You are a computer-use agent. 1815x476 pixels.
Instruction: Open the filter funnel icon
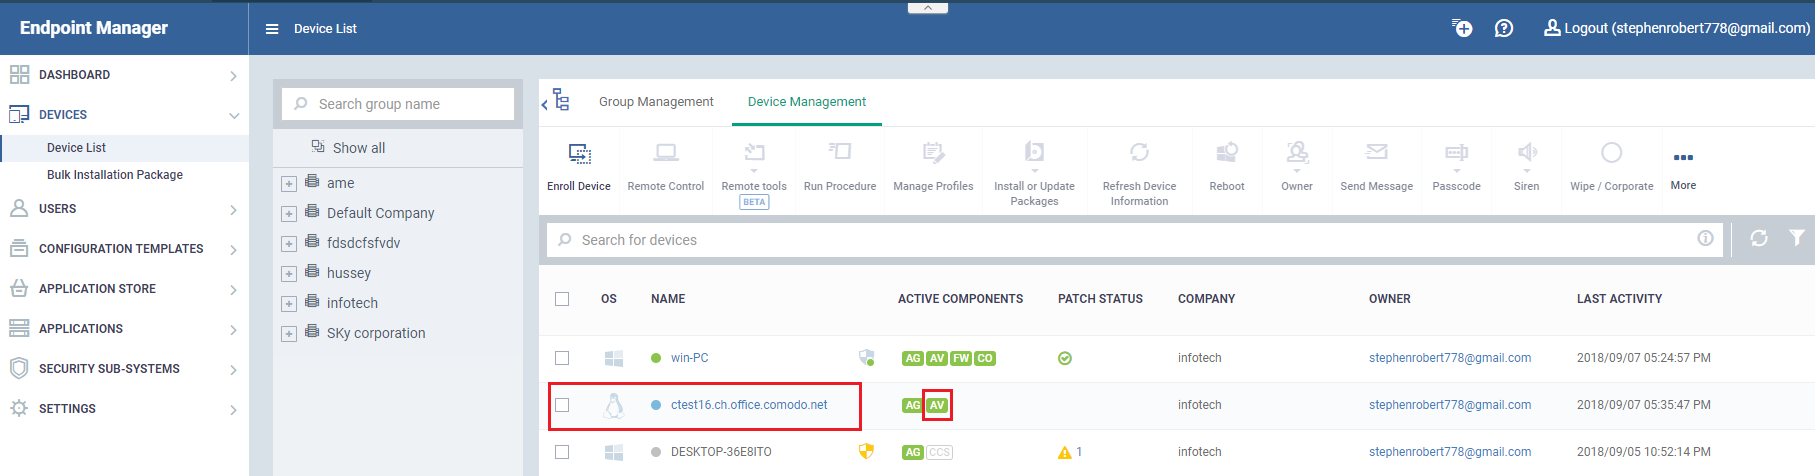click(x=1797, y=238)
